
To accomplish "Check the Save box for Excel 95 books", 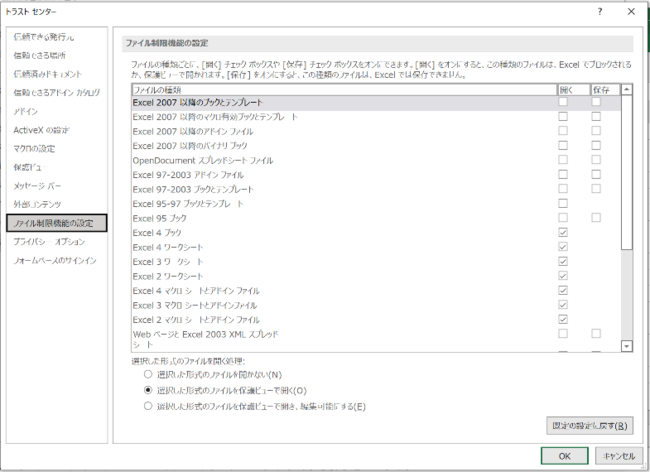I will point(596,218).
